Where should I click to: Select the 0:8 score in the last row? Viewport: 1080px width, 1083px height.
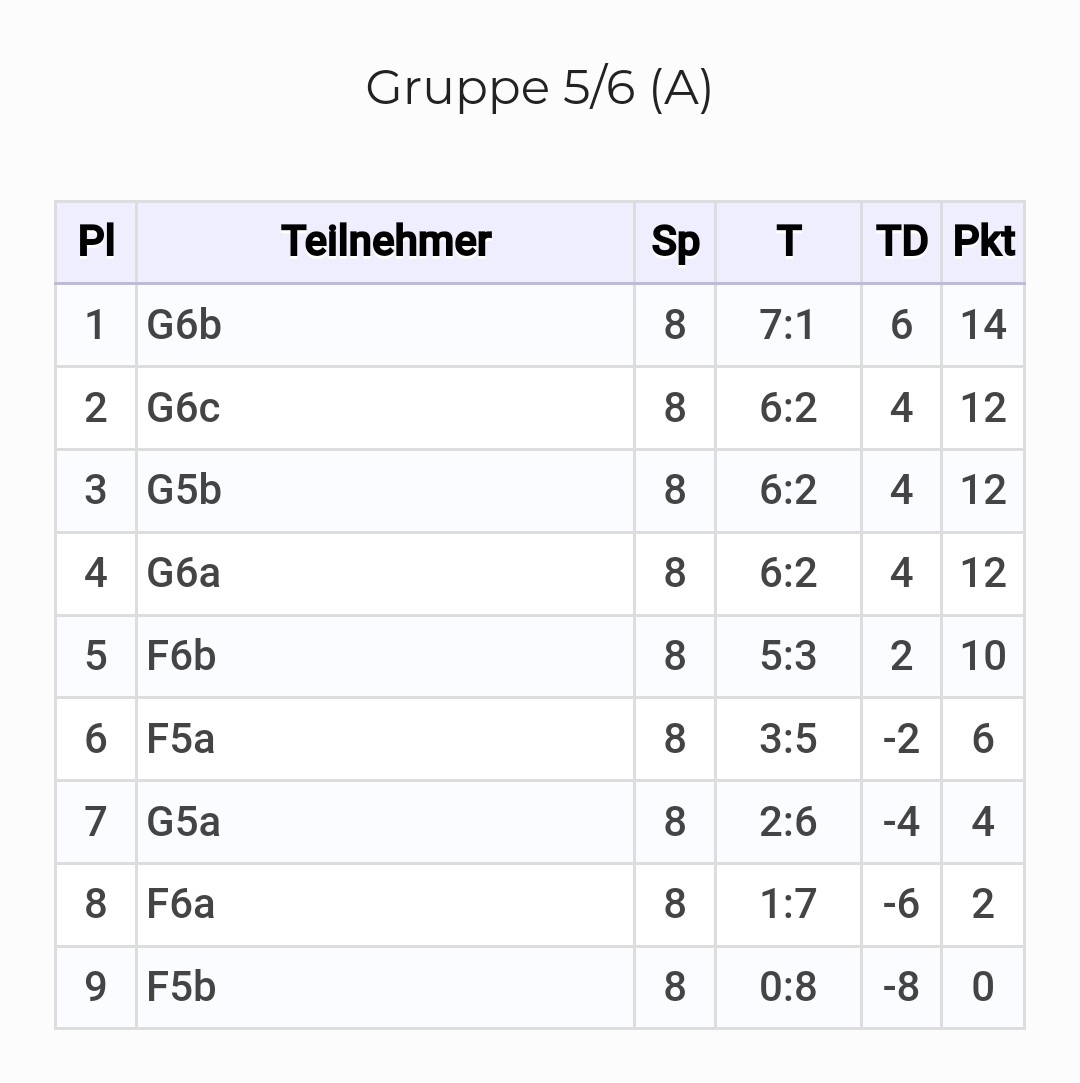[x=788, y=987]
